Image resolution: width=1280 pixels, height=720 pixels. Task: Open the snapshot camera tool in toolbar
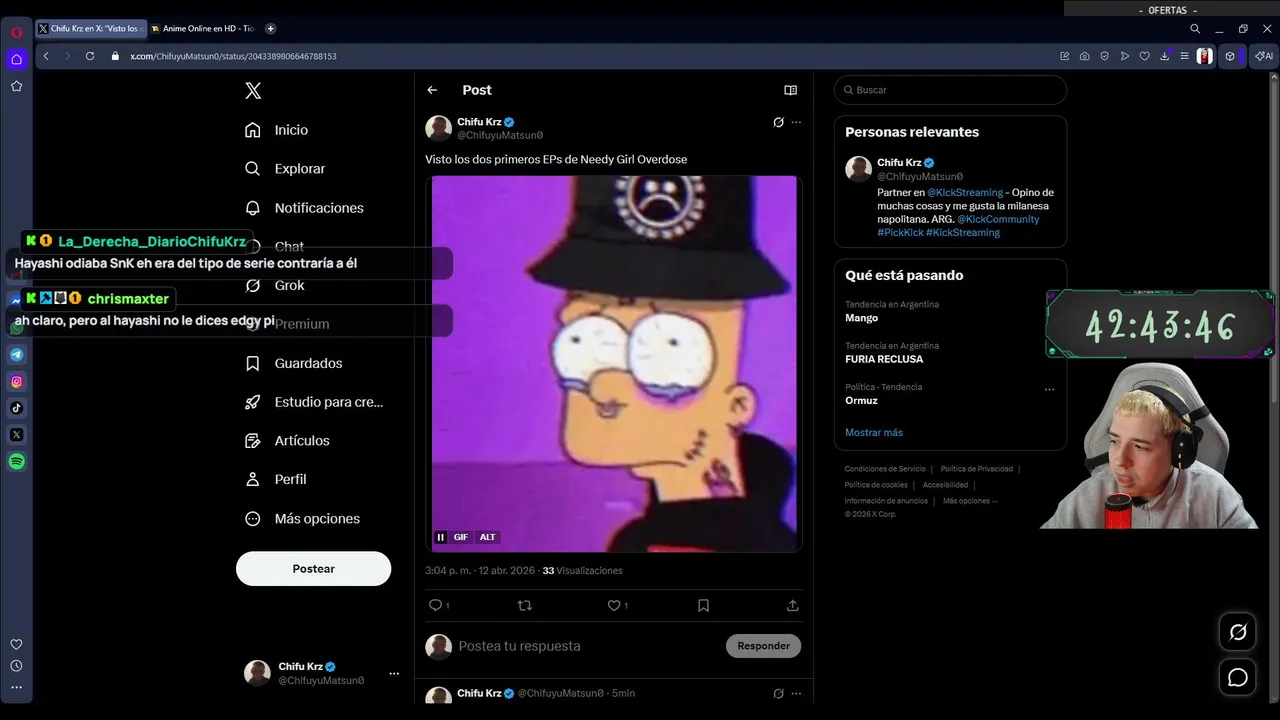[1085, 56]
